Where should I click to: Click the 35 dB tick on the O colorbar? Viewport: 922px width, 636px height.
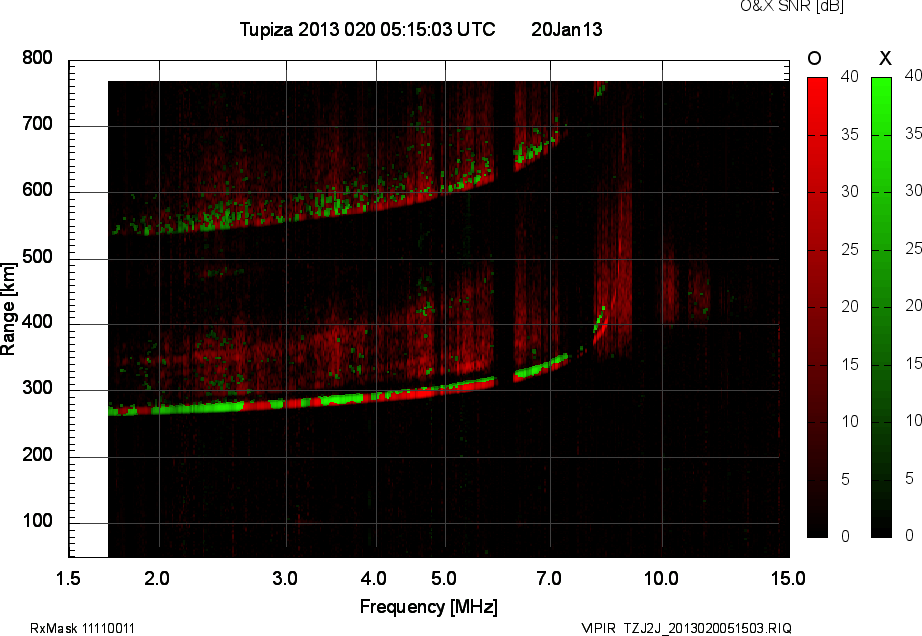[850, 134]
